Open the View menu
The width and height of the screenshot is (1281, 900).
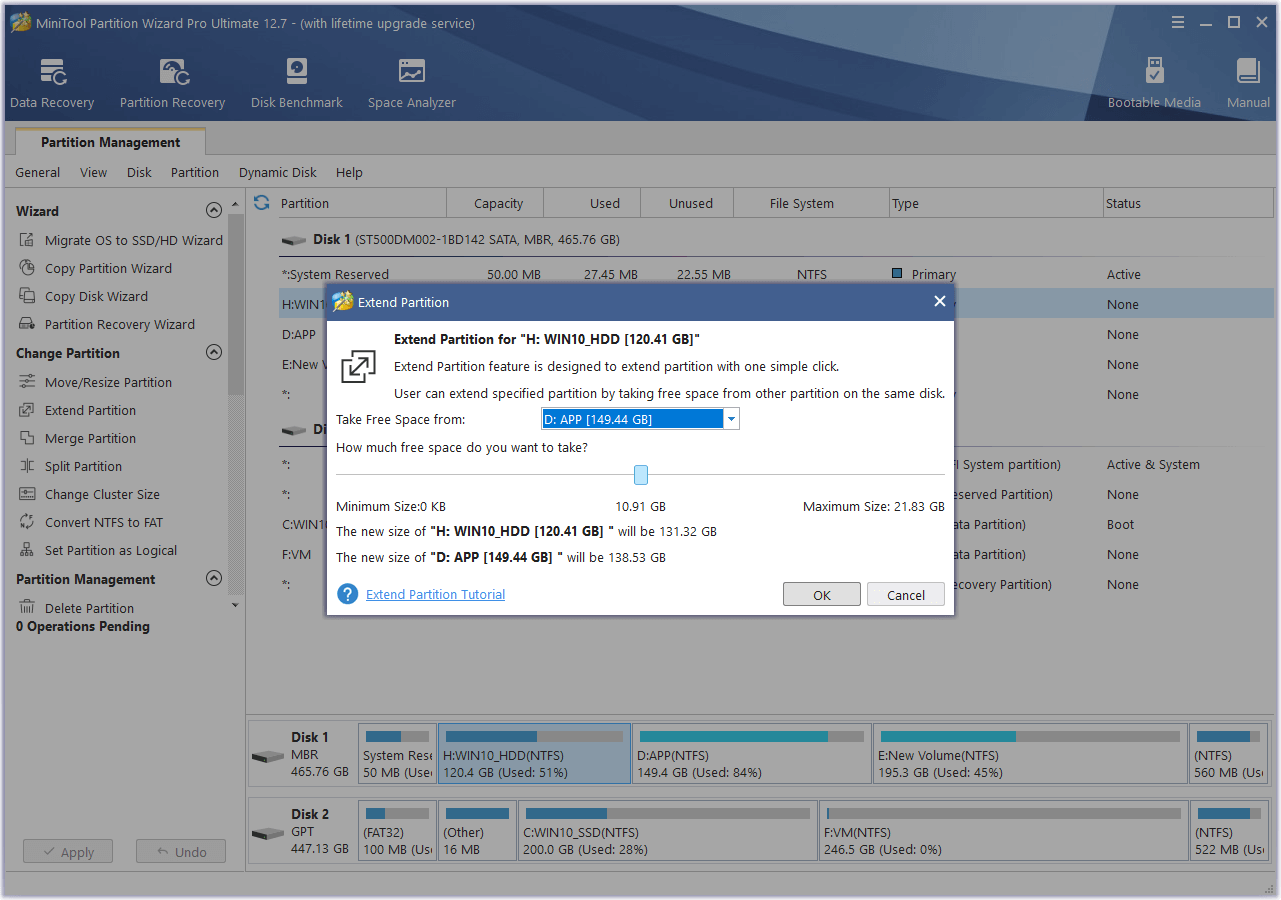[93, 172]
